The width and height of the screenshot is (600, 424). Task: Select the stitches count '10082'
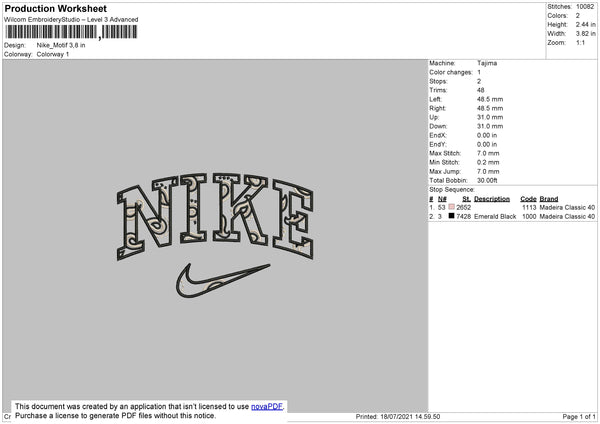[x=585, y=7]
